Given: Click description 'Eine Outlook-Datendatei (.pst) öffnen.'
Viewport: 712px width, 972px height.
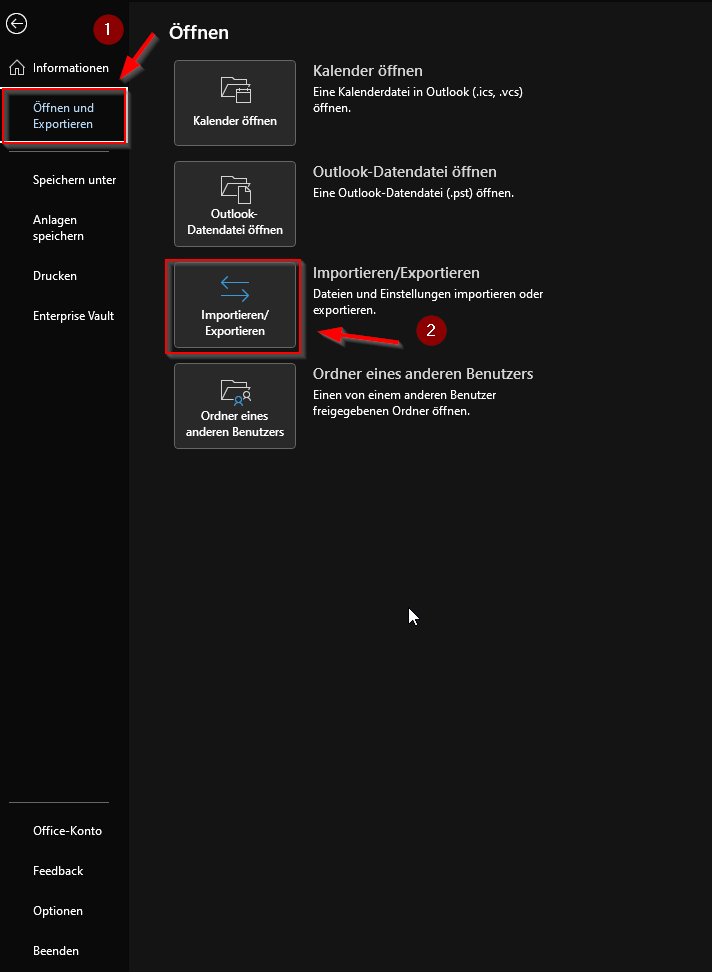Looking at the screenshot, I should (x=413, y=193).
